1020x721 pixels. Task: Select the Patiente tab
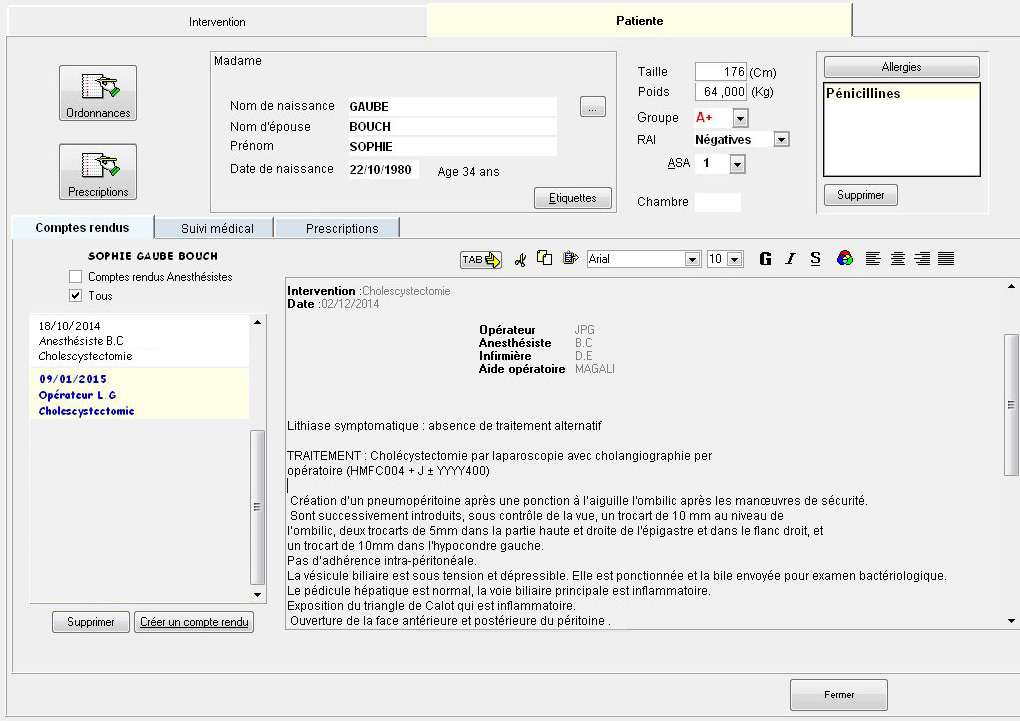639,21
